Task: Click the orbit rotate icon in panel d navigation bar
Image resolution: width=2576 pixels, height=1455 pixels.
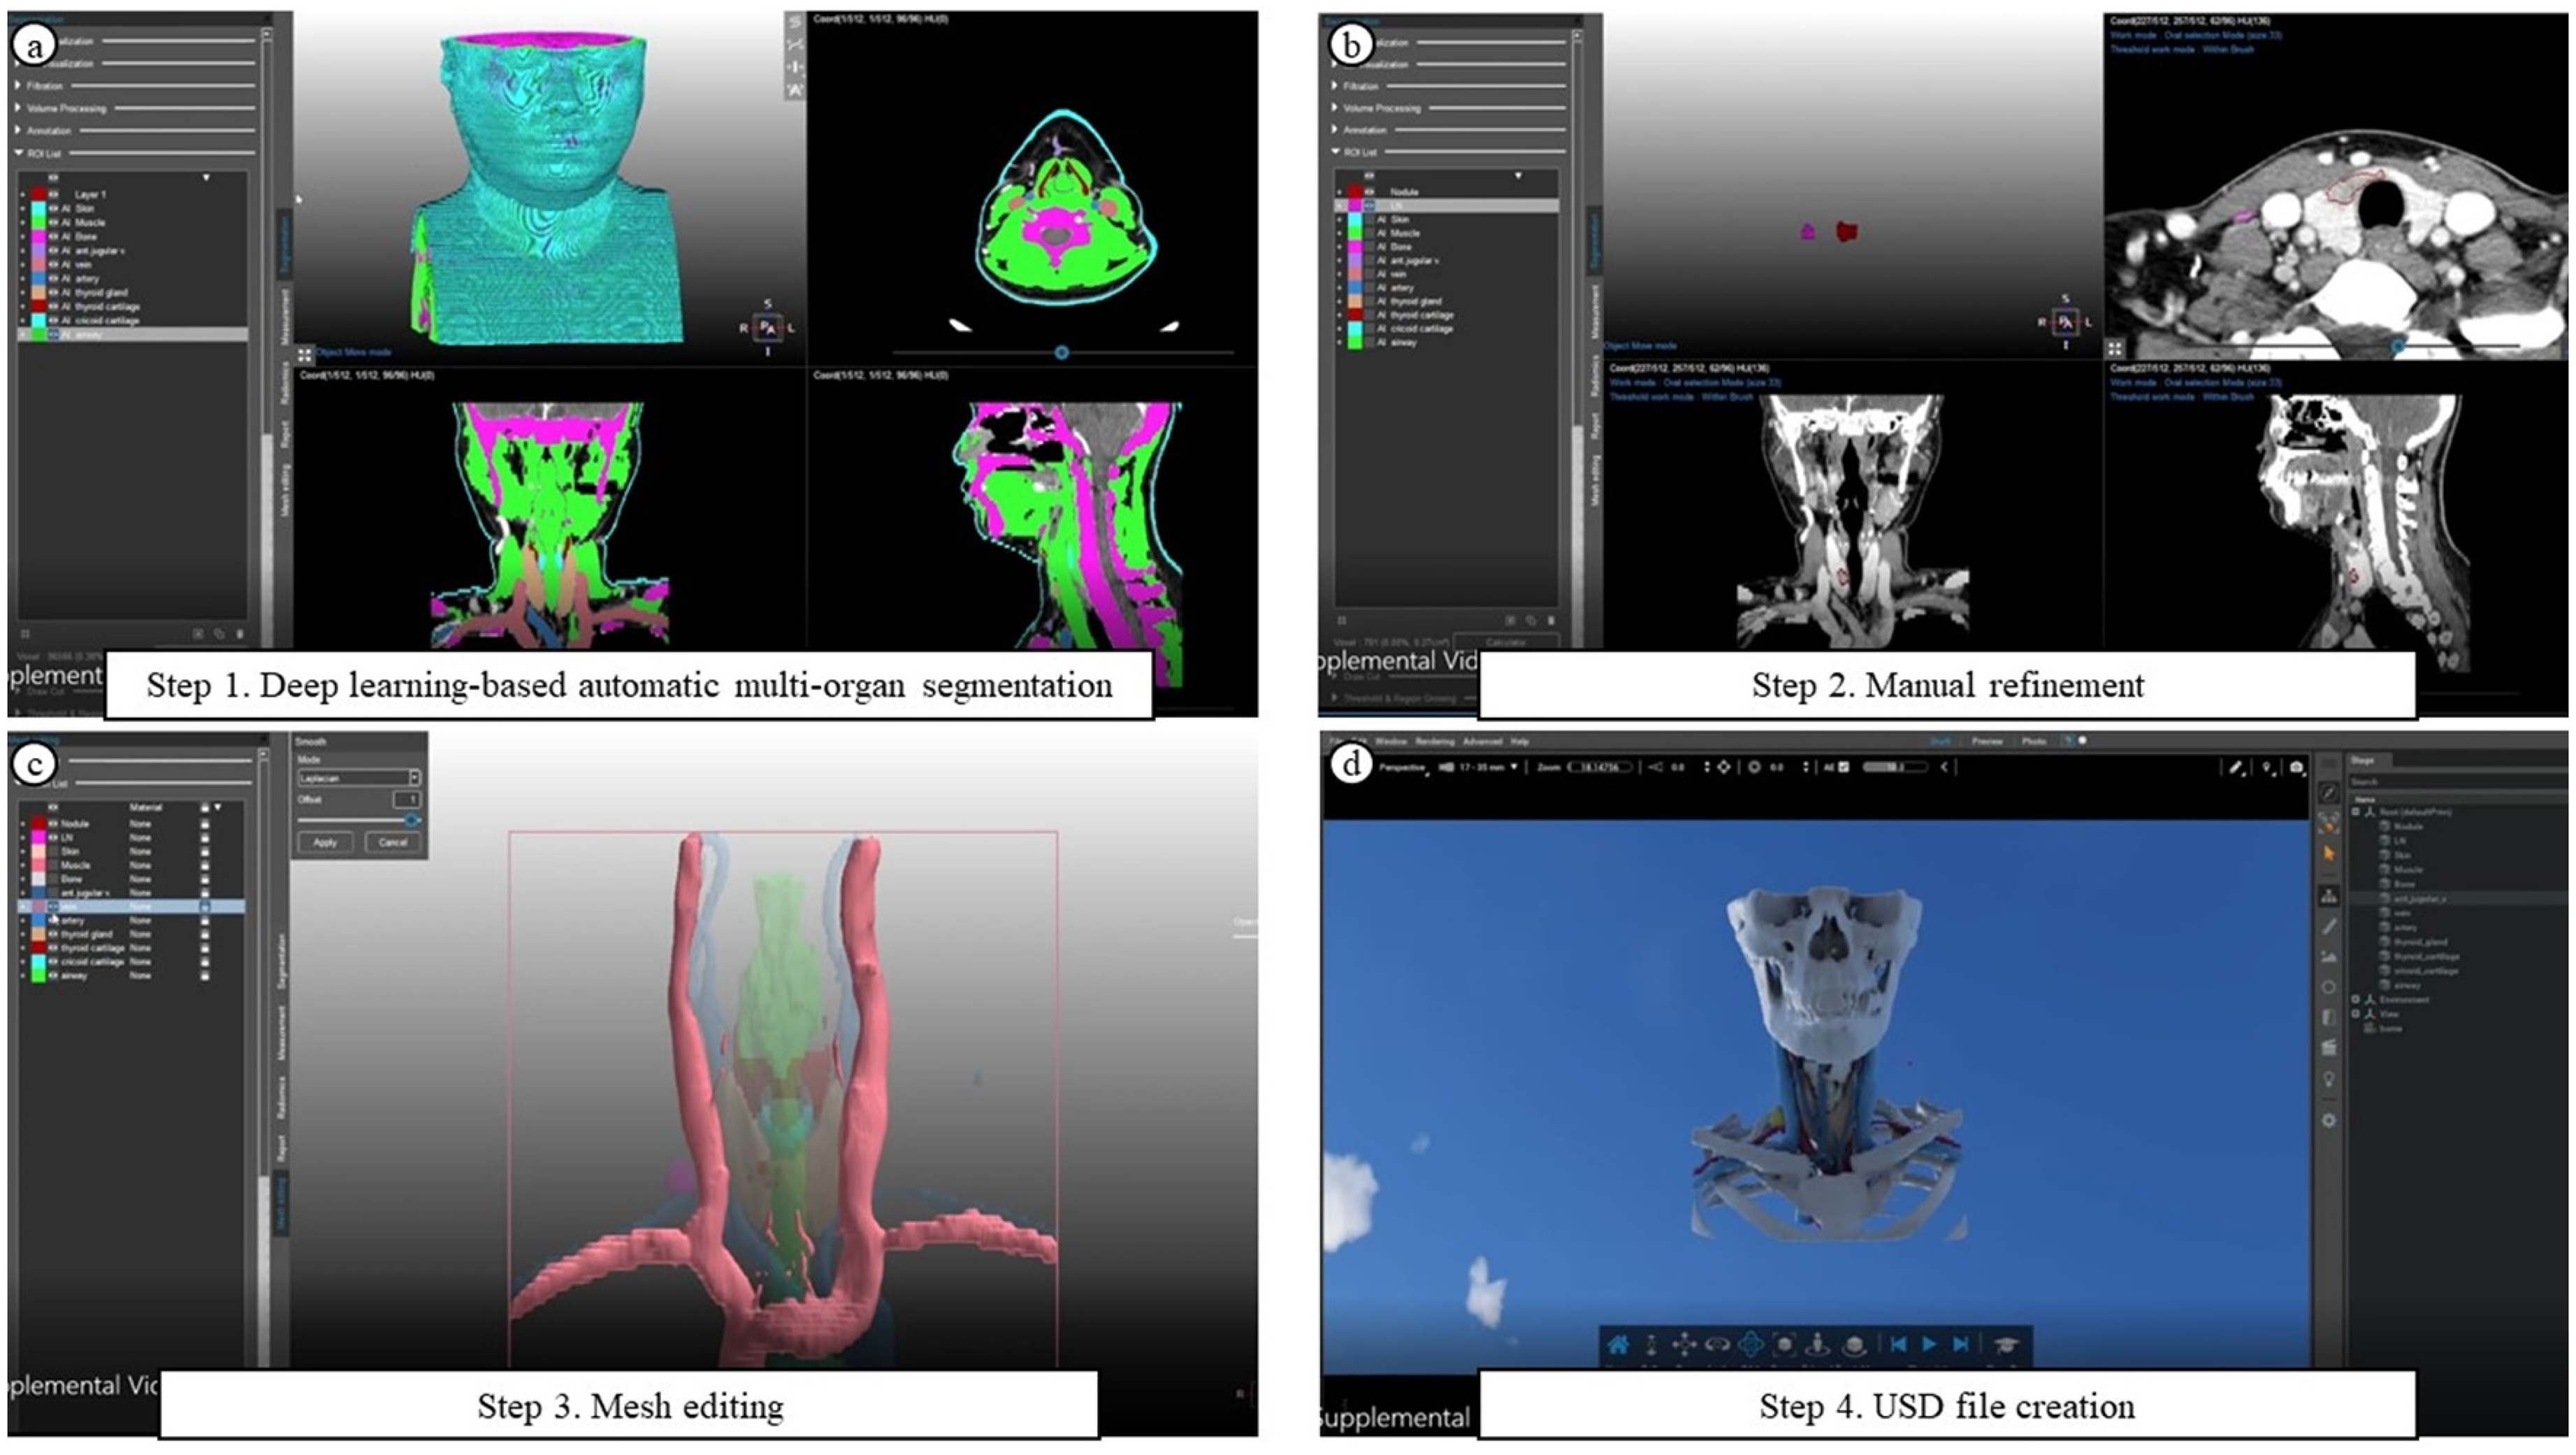Action: 1717,1344
